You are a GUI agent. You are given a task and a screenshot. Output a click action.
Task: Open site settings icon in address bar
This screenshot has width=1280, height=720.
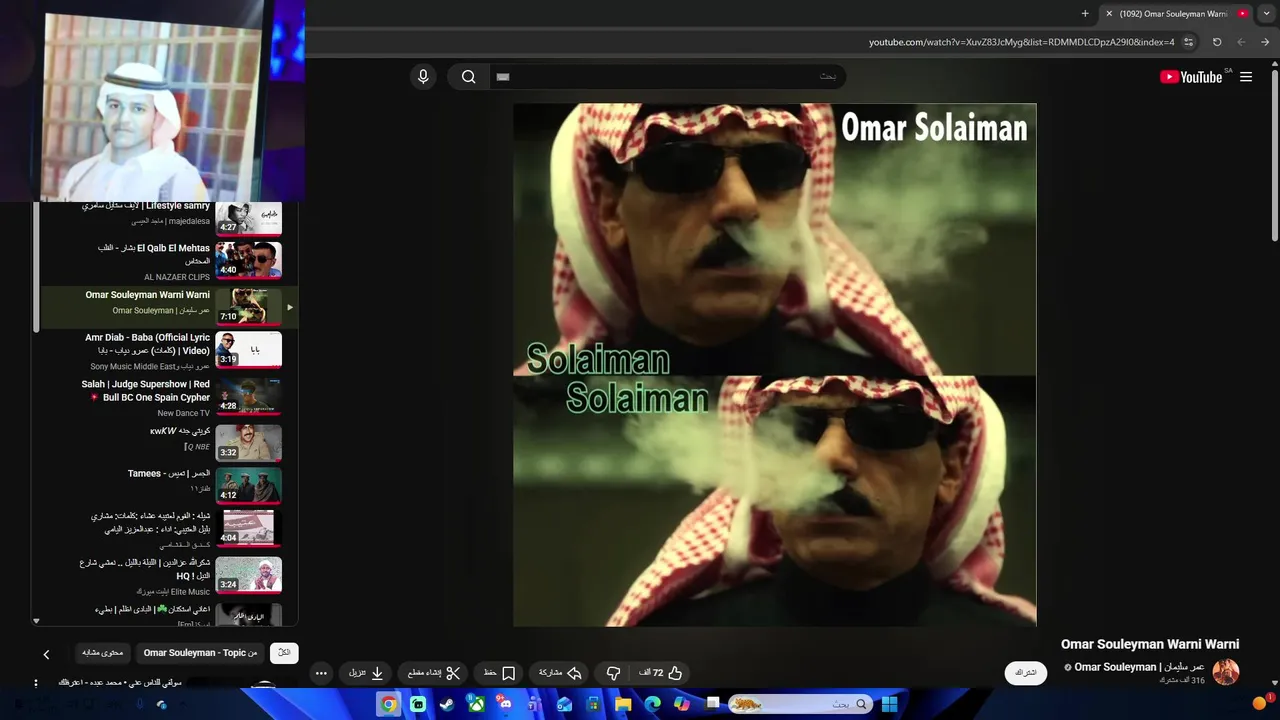(x=1188, y=42)
